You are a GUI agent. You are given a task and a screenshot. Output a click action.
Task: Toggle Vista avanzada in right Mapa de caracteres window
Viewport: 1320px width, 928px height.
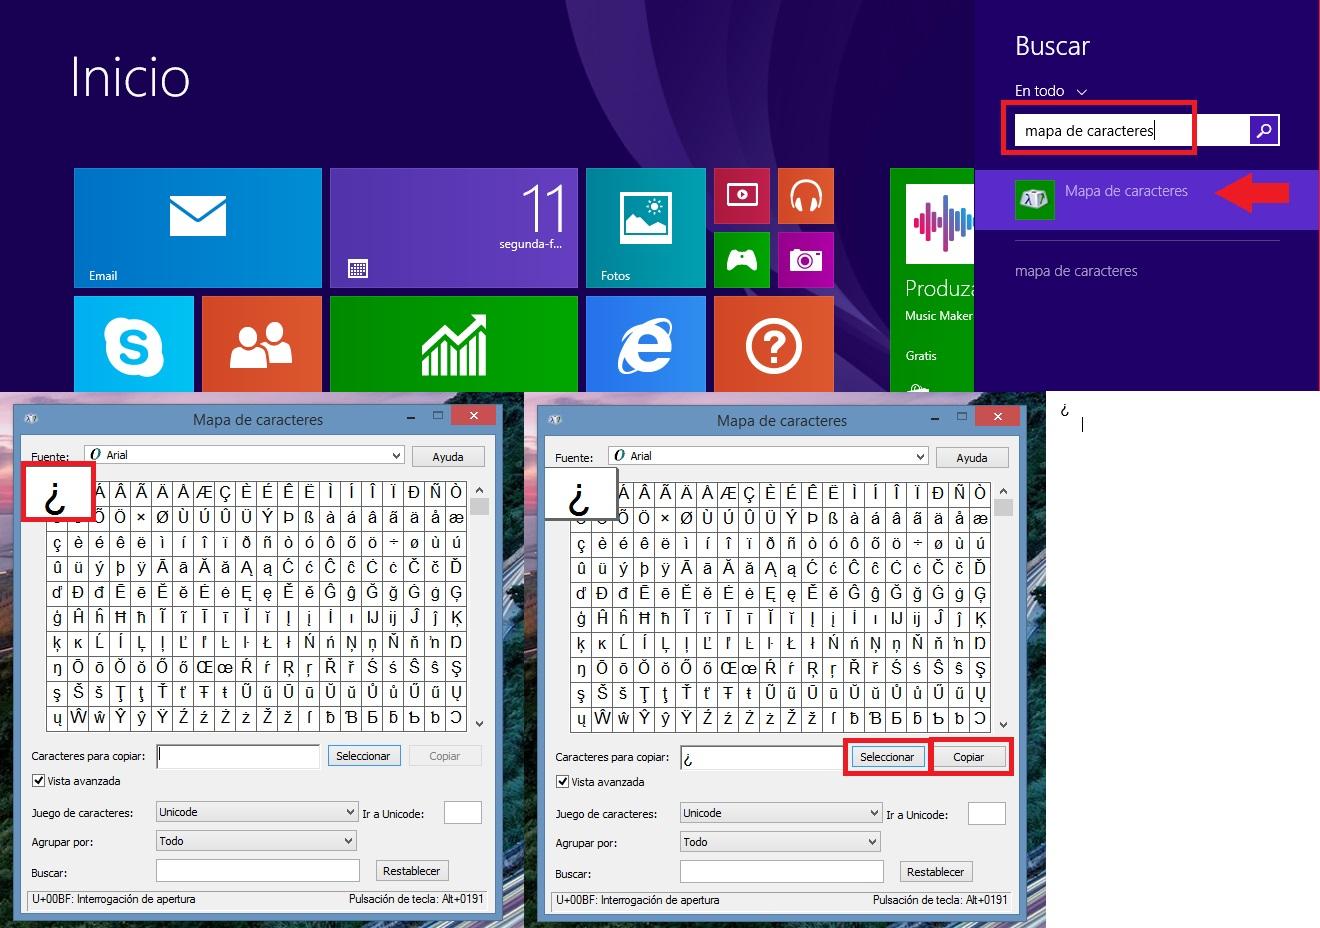coord(563,782)
